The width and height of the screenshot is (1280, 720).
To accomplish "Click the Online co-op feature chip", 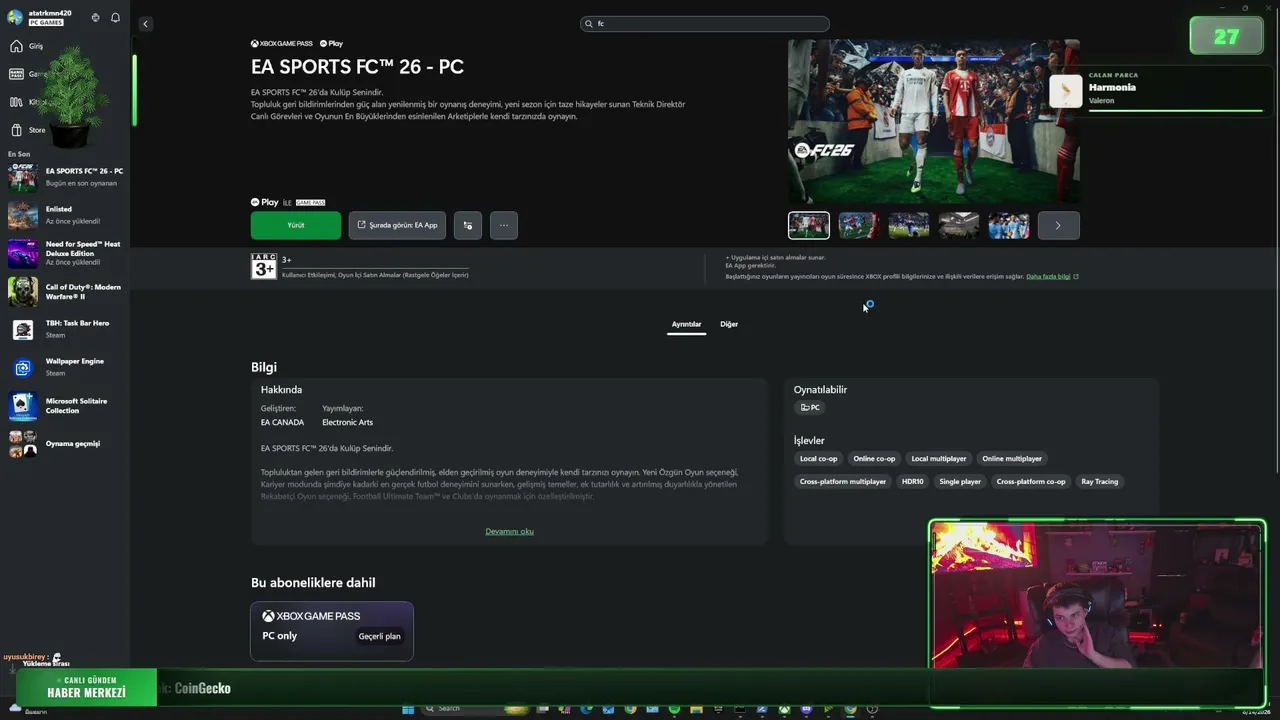I will 874,459.
